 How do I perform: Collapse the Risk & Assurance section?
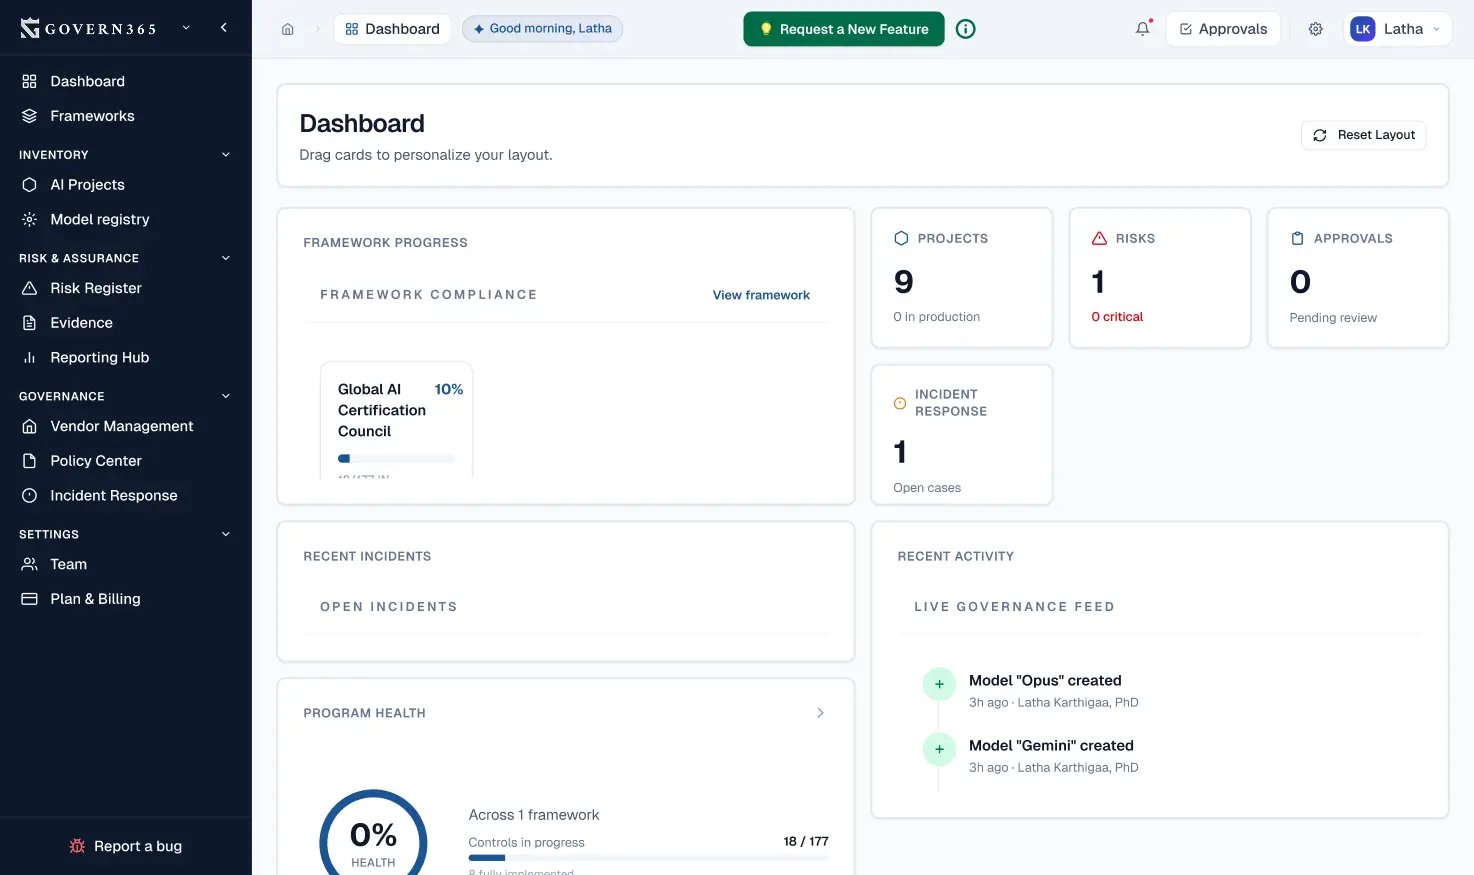click(225, 258)
